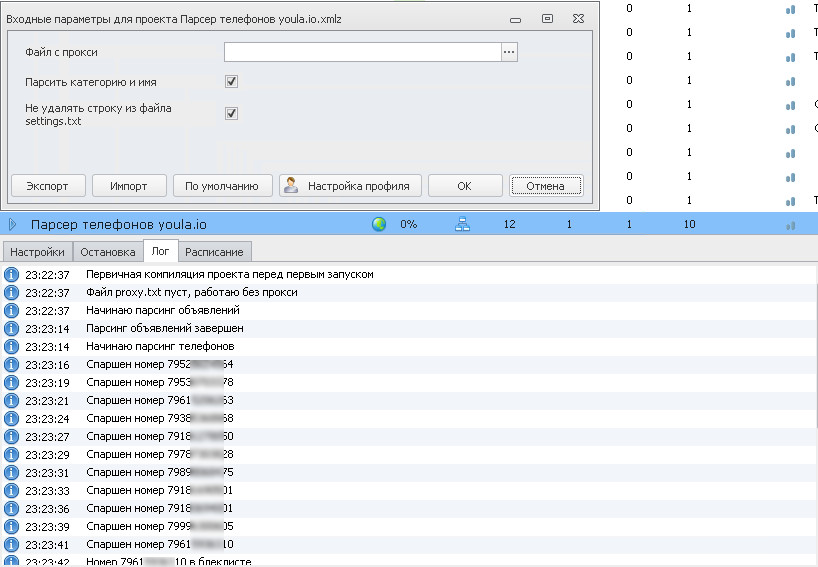Click the play arrow beside Парсер телефонов youla.io
The width and height of the screenshot is (818, 567).
[x=13, y=224]
